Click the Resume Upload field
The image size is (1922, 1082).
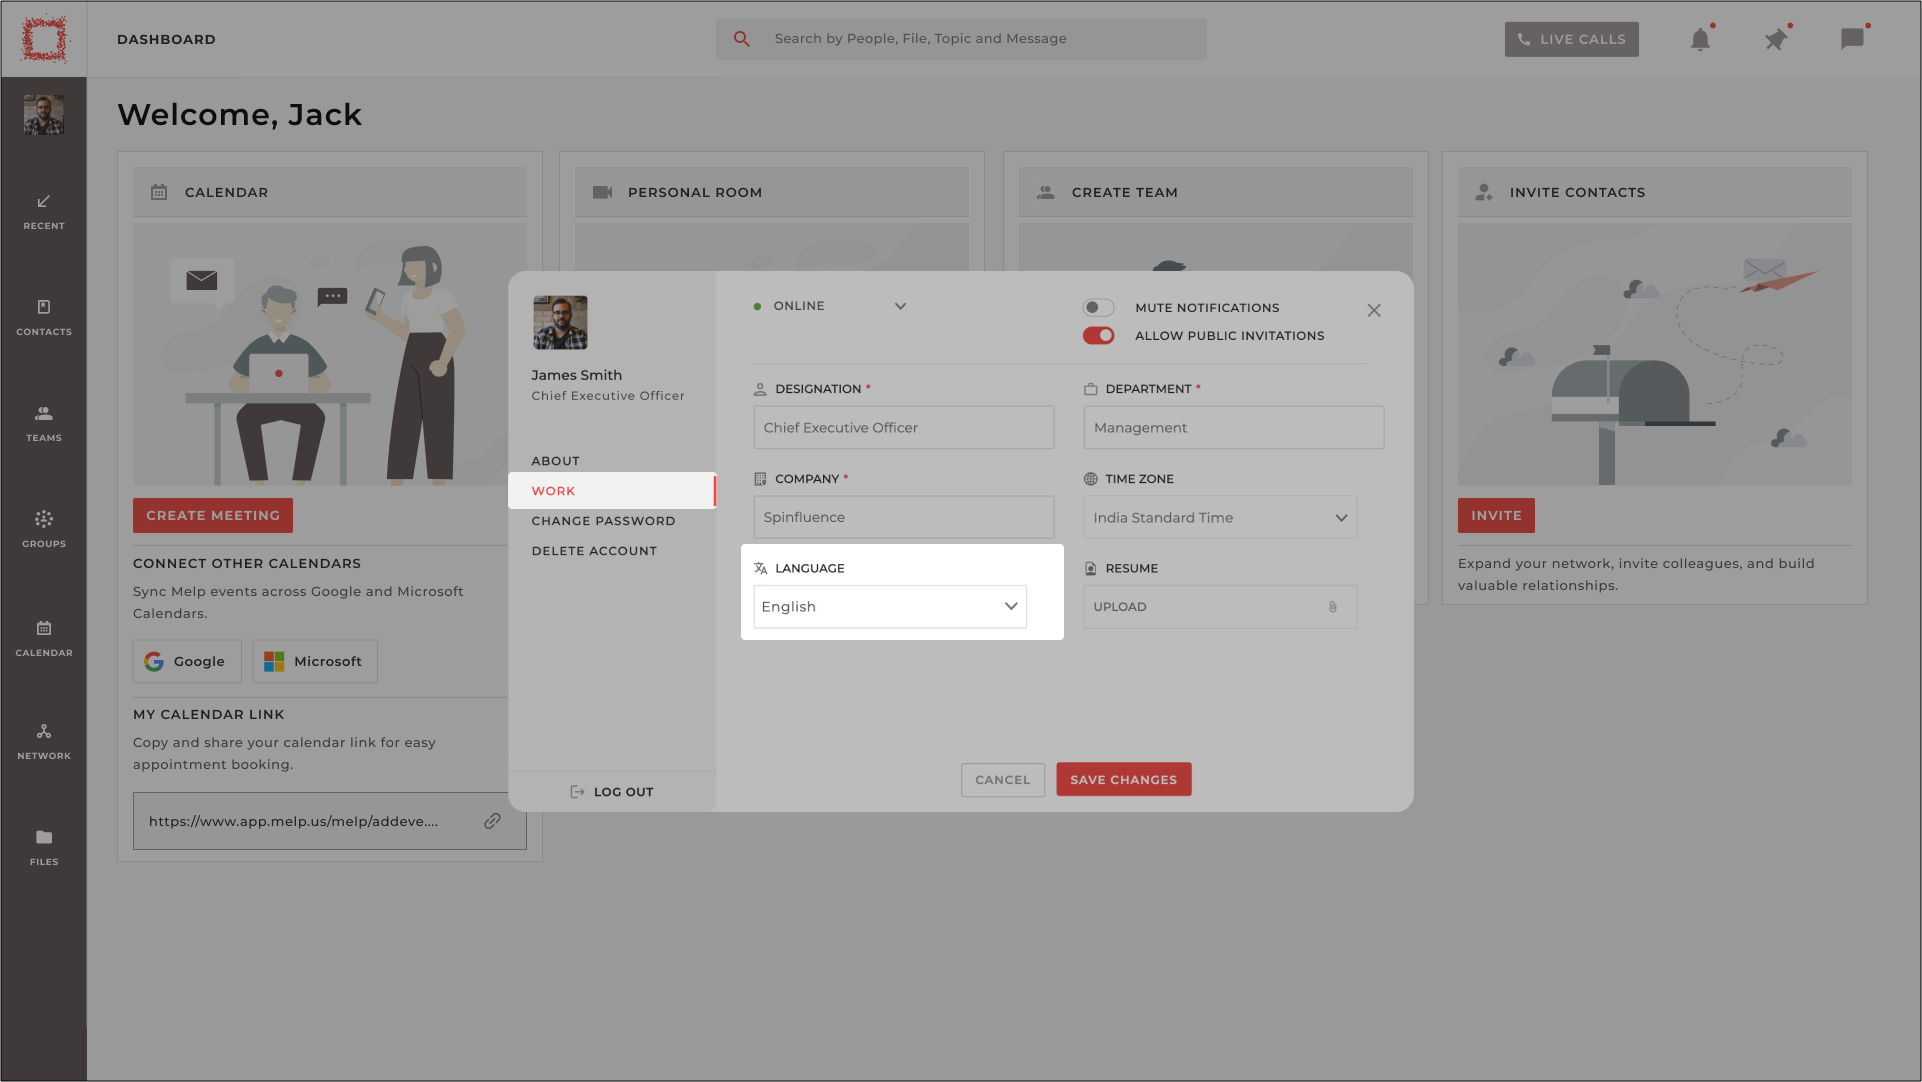[1220, 607]
